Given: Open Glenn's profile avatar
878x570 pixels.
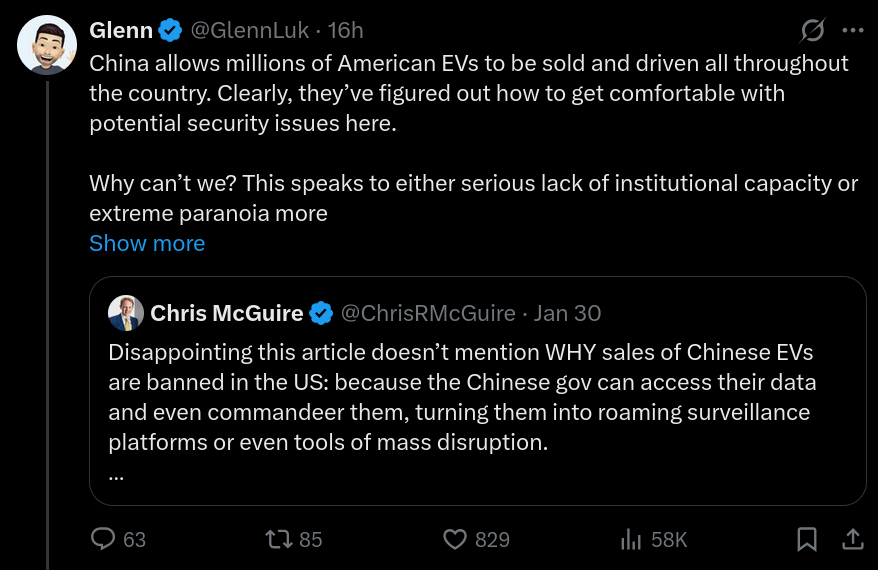Looking at the screenshot, I should (x=48, y=44).
